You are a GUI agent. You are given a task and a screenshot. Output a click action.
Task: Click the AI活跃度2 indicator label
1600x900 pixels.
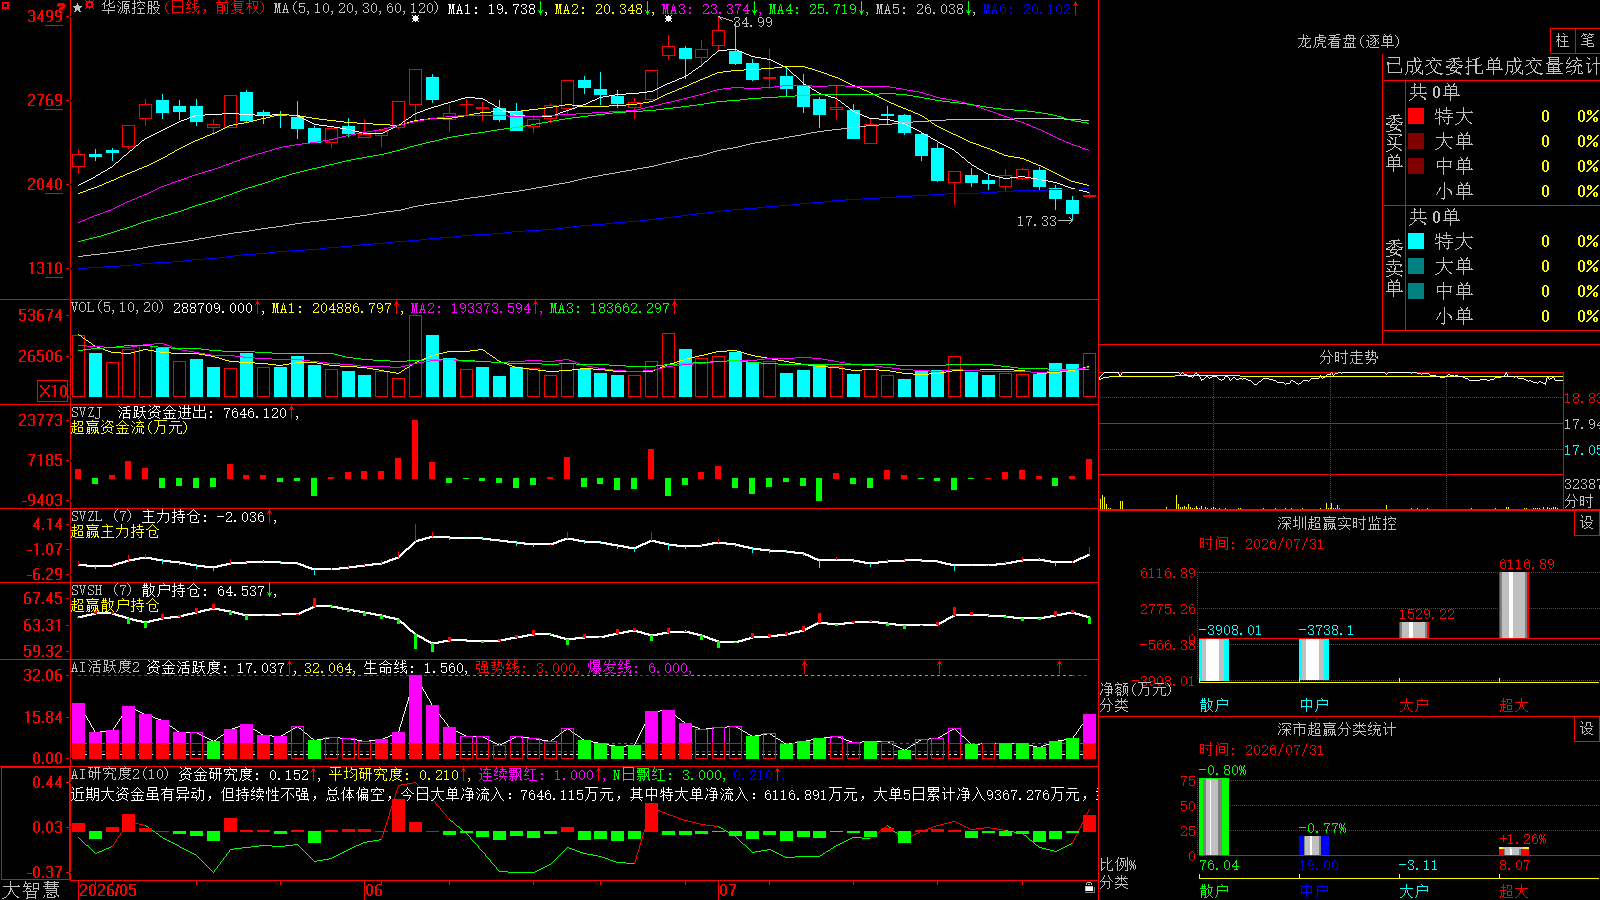(x=106, y=667)
